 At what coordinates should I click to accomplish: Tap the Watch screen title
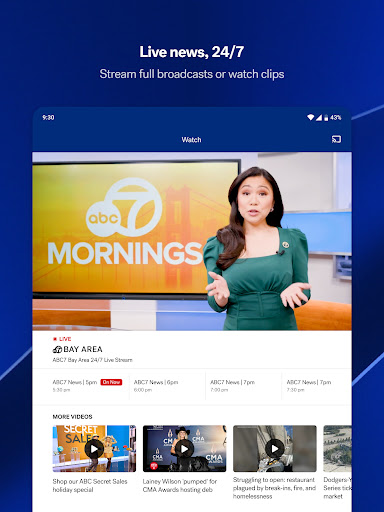point(191,140)
